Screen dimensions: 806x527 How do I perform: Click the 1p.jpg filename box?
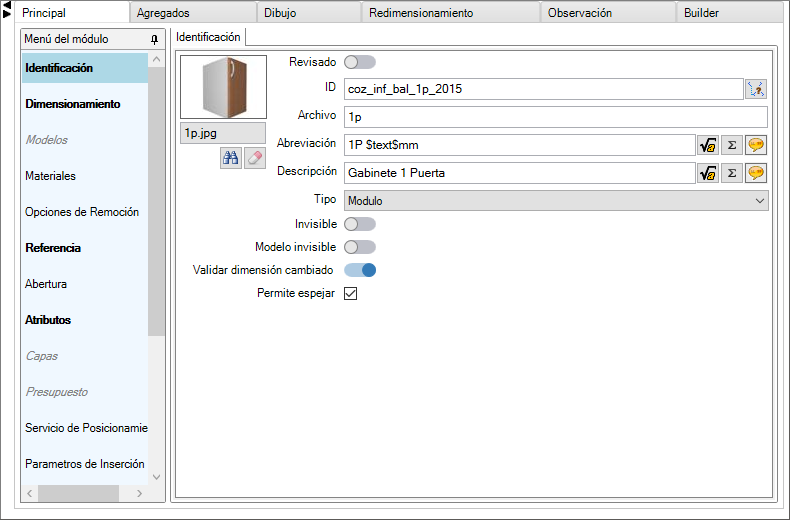(x=223, y=133)
